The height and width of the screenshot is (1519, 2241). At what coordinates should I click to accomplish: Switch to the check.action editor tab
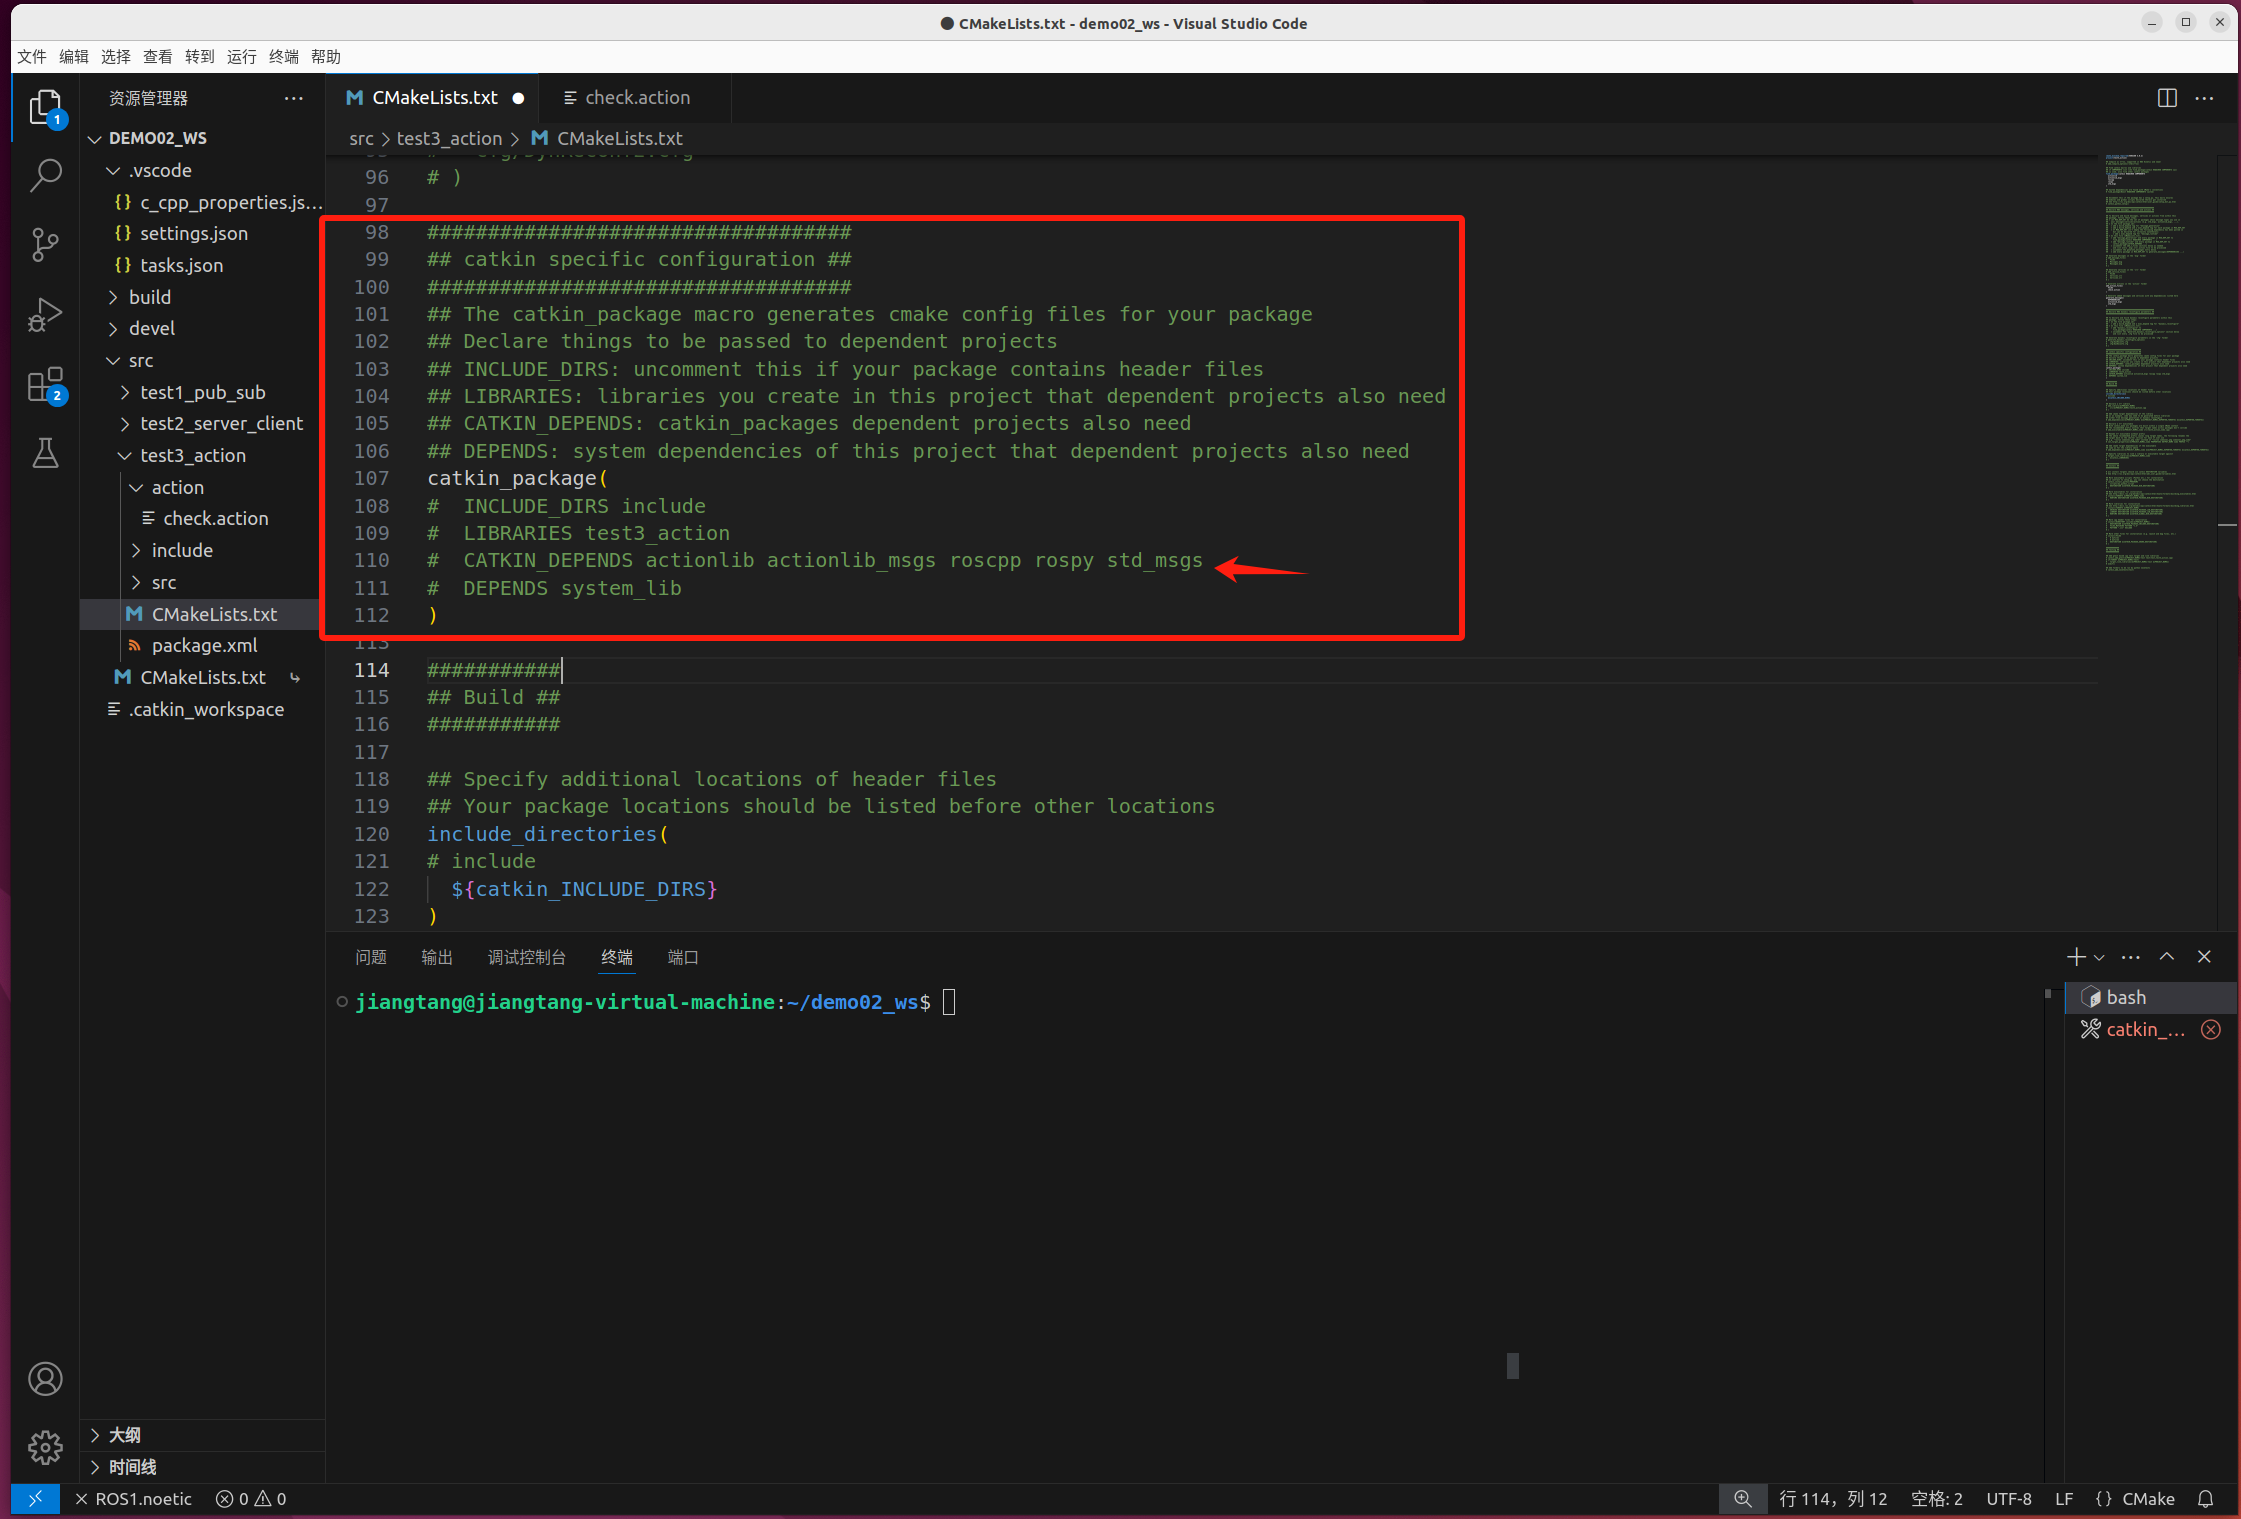[x=636, y=98]
